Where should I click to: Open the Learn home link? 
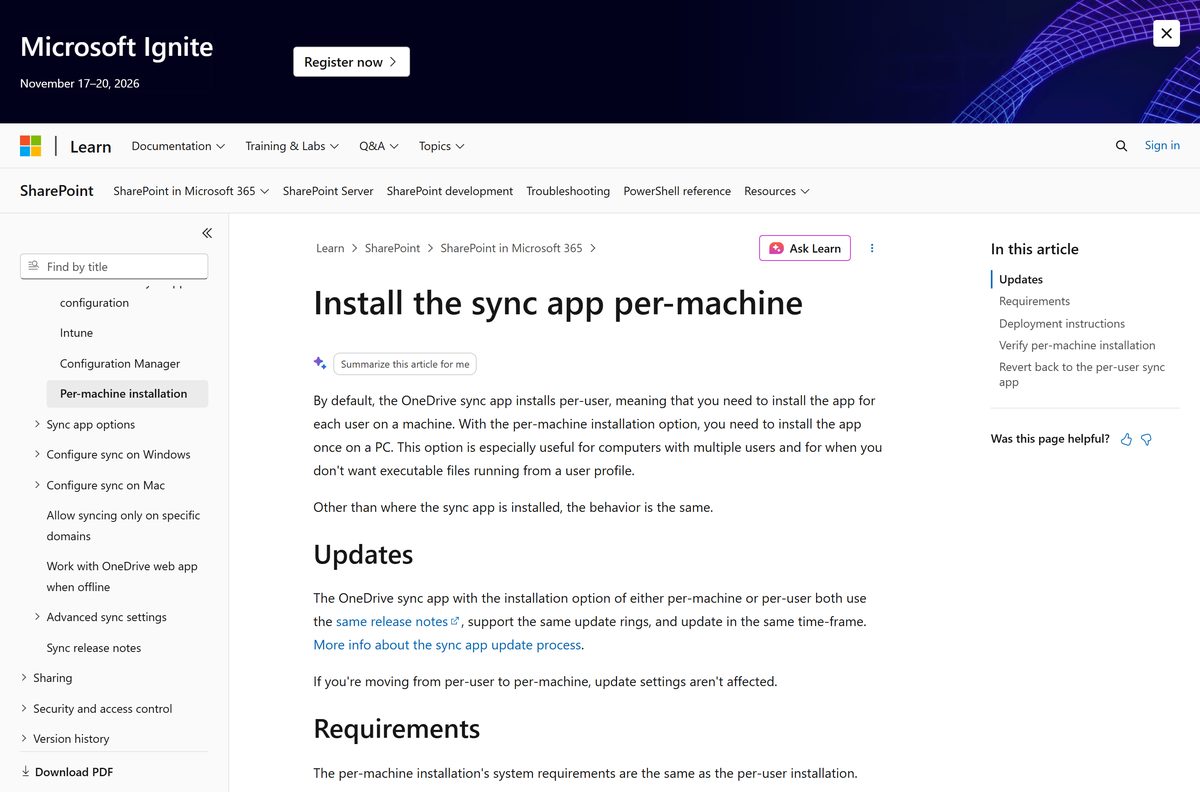(x=90, y=146)
